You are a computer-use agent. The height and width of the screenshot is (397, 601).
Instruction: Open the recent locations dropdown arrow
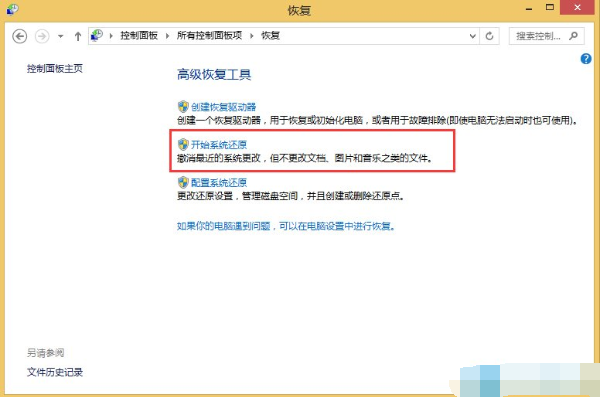point(60,37)
